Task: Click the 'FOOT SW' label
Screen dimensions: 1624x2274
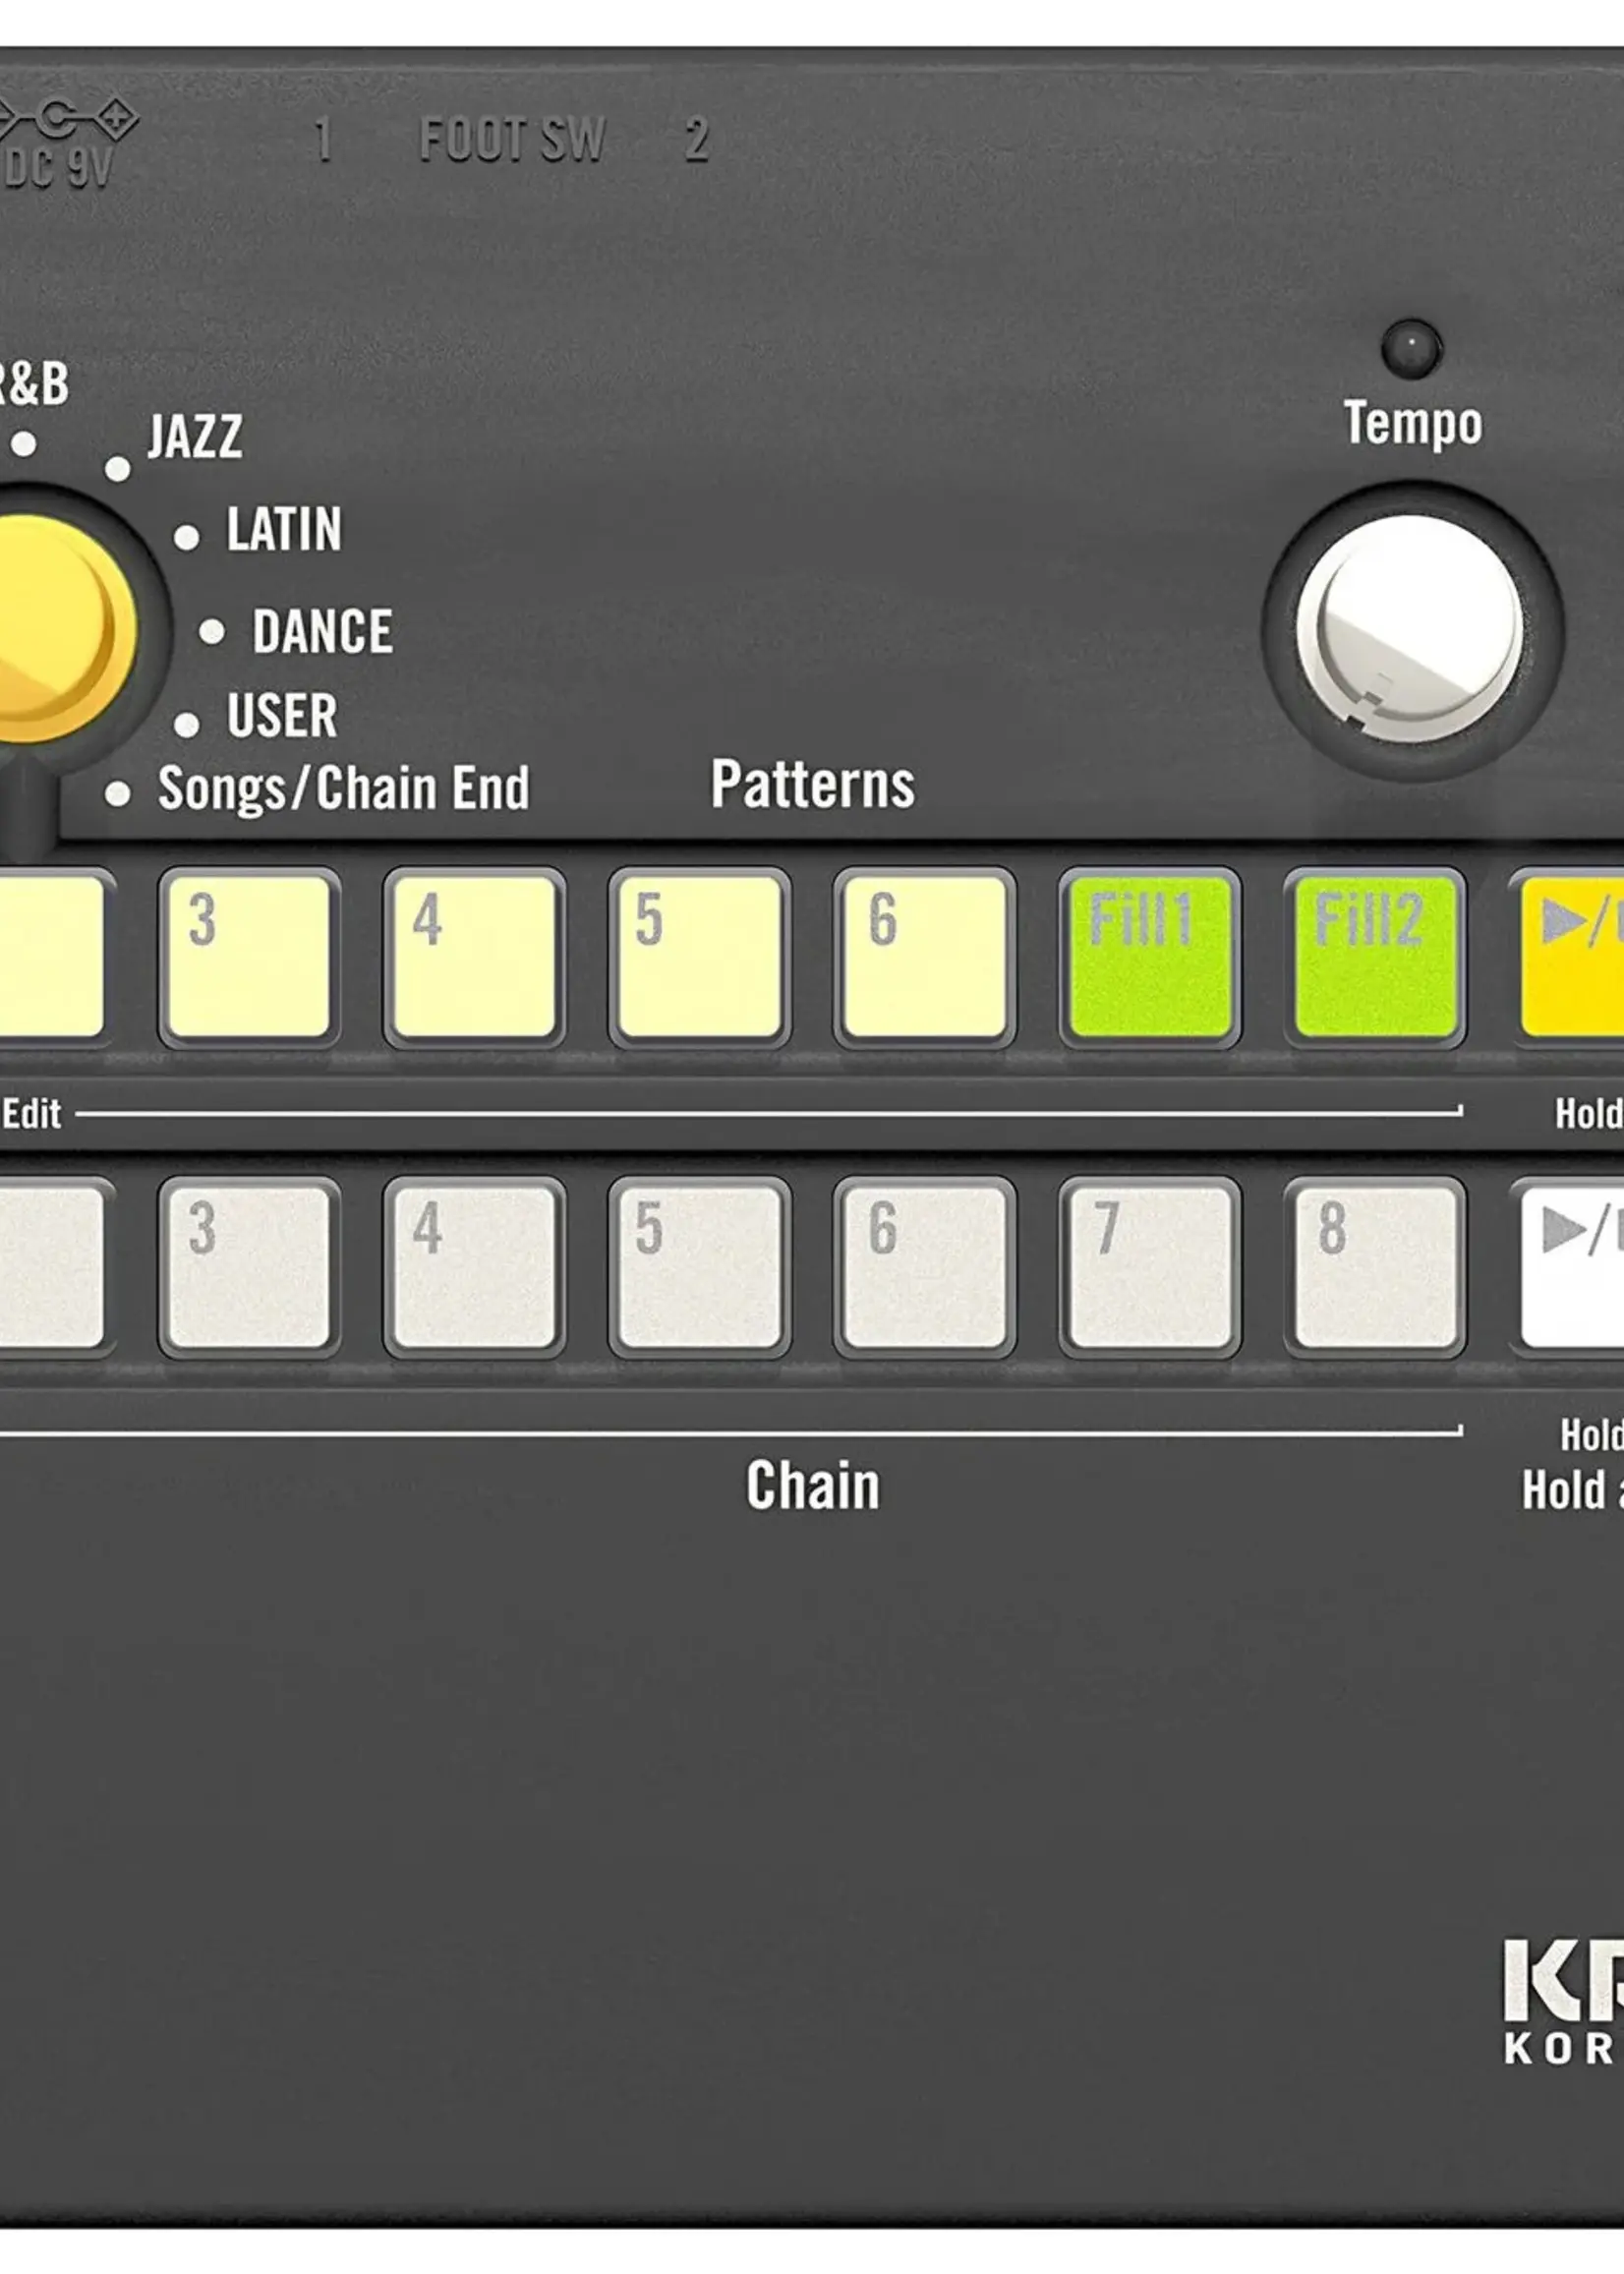Action: [x=512, y=140]
